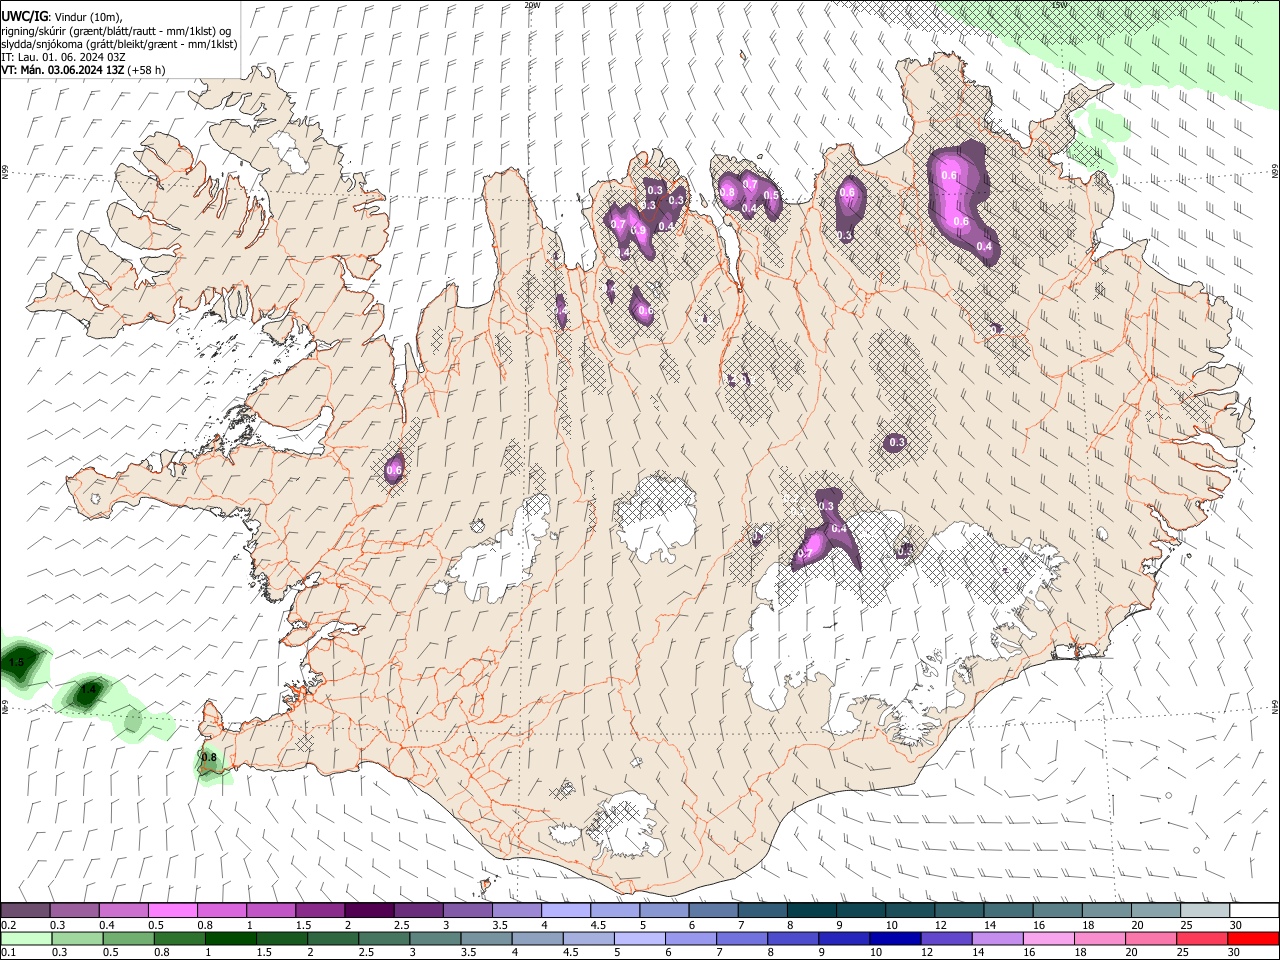Click upper legend swatch between 1 and 1.5

coord(271,910)
